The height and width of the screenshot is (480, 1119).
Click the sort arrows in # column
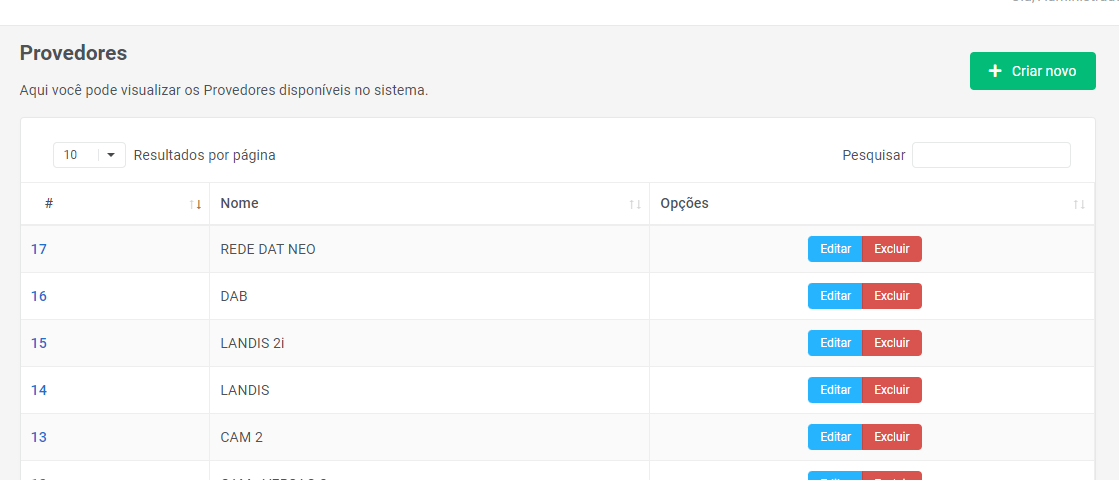[x=195, y=204]
